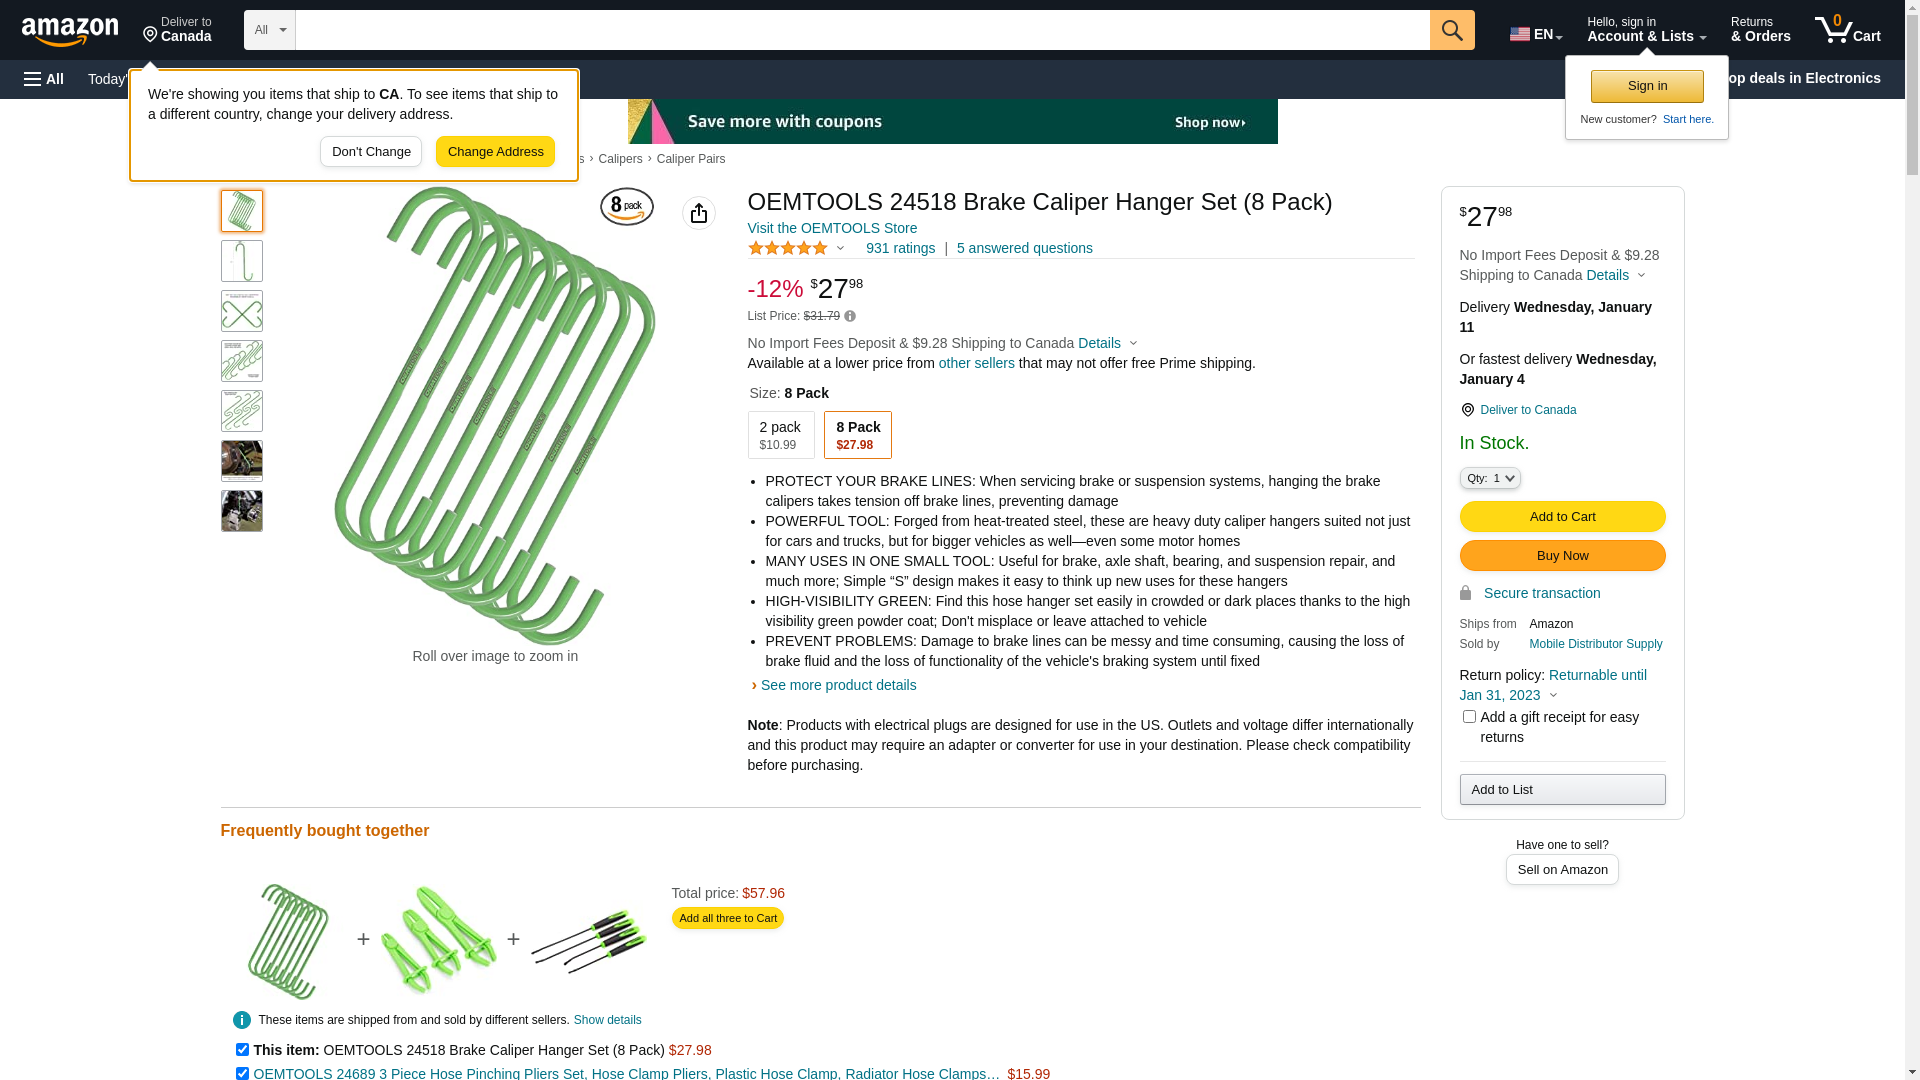Viewport: 1920px width, 1080px height.
Task: Click the Amazon logo
Action: (x=70, y=31)
